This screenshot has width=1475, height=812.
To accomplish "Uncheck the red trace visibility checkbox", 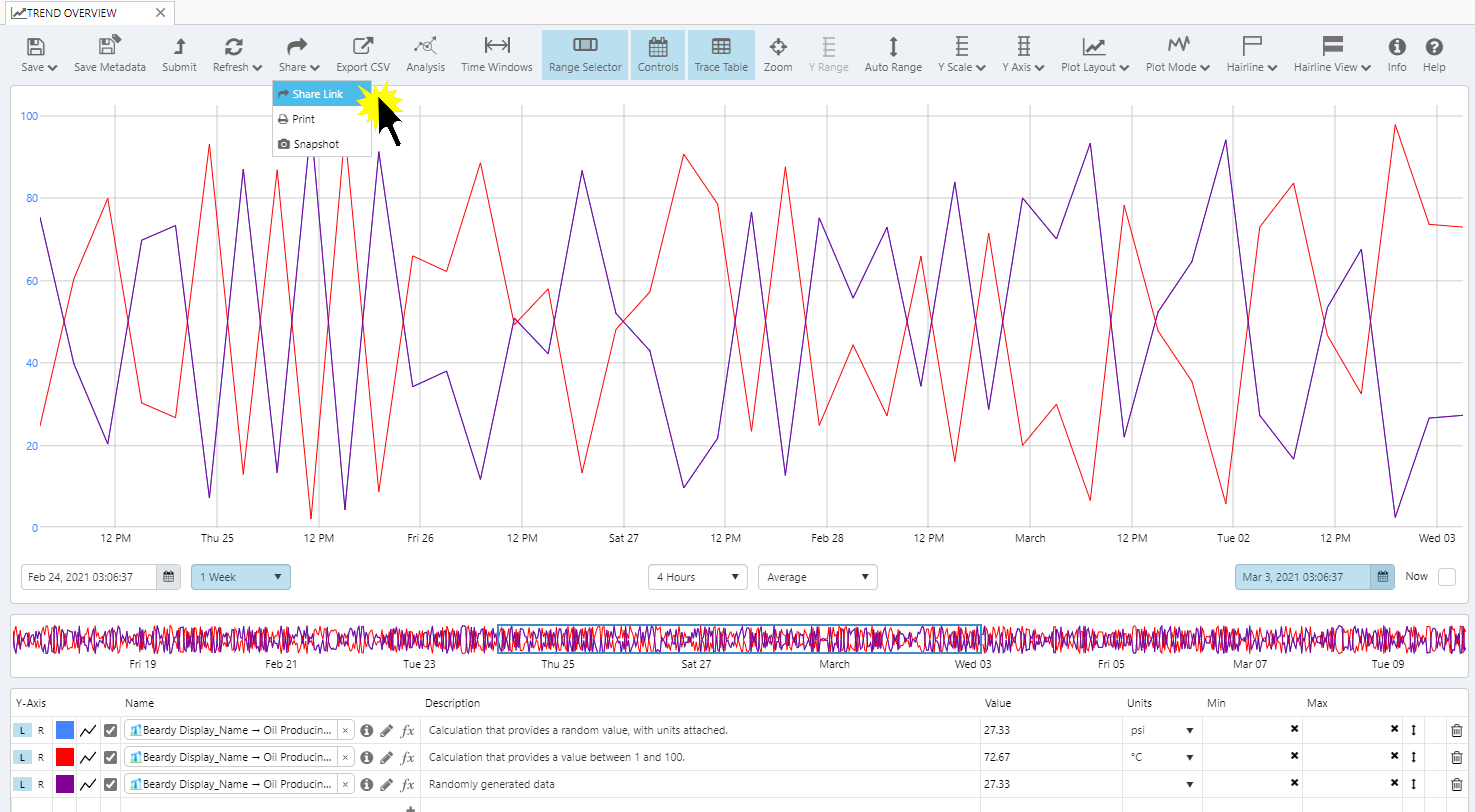I will (111, 758).
